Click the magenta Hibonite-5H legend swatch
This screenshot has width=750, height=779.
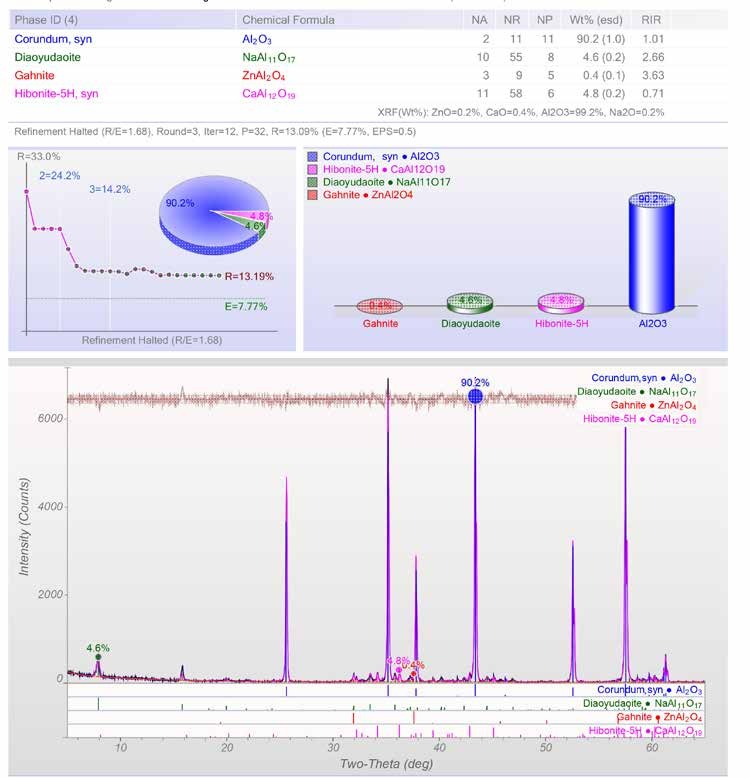(312, 169)
